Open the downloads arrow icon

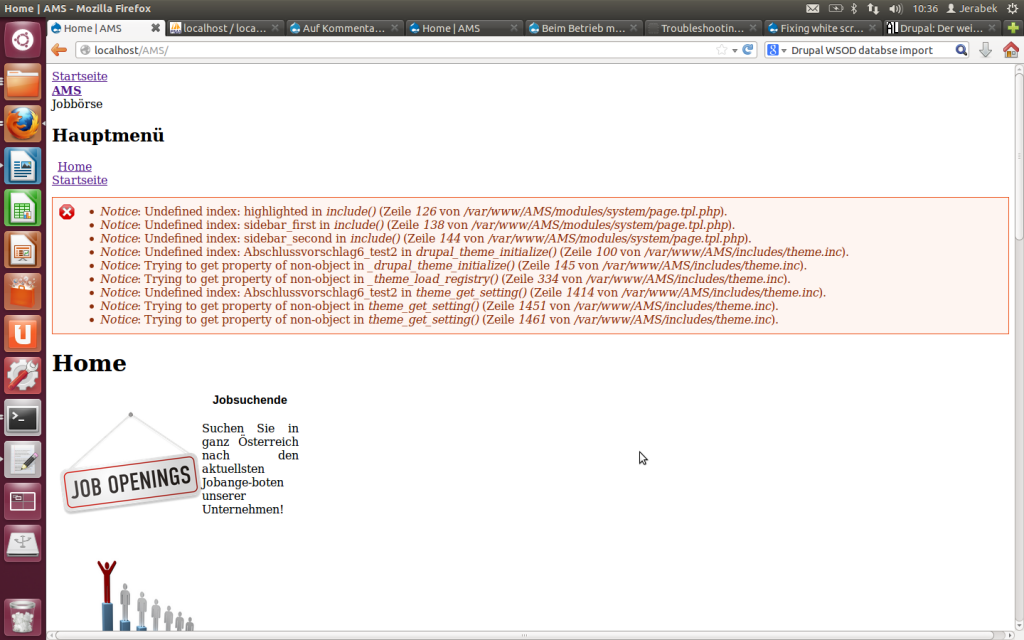pos(985,50)
